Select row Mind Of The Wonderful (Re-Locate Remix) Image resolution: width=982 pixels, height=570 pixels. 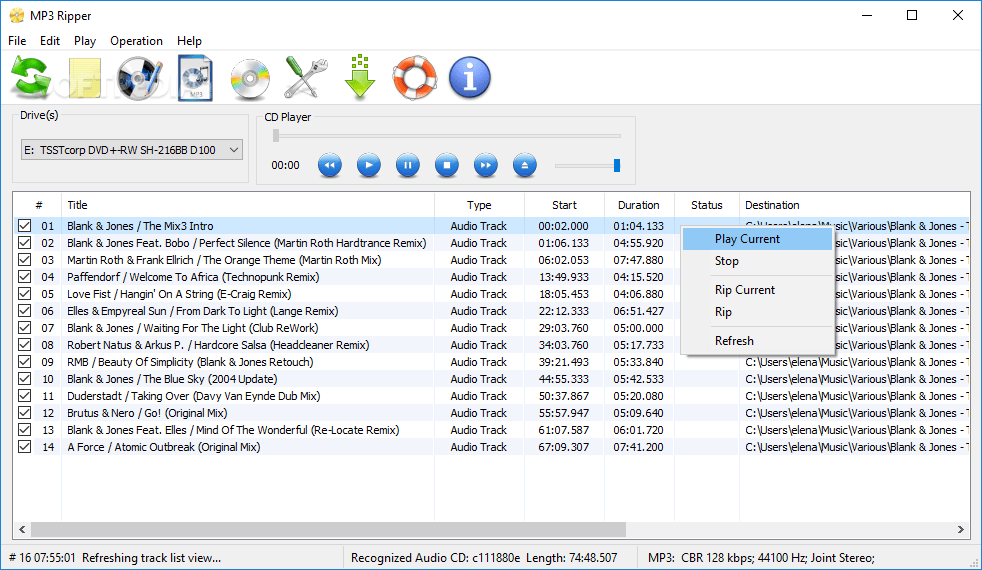492,430
